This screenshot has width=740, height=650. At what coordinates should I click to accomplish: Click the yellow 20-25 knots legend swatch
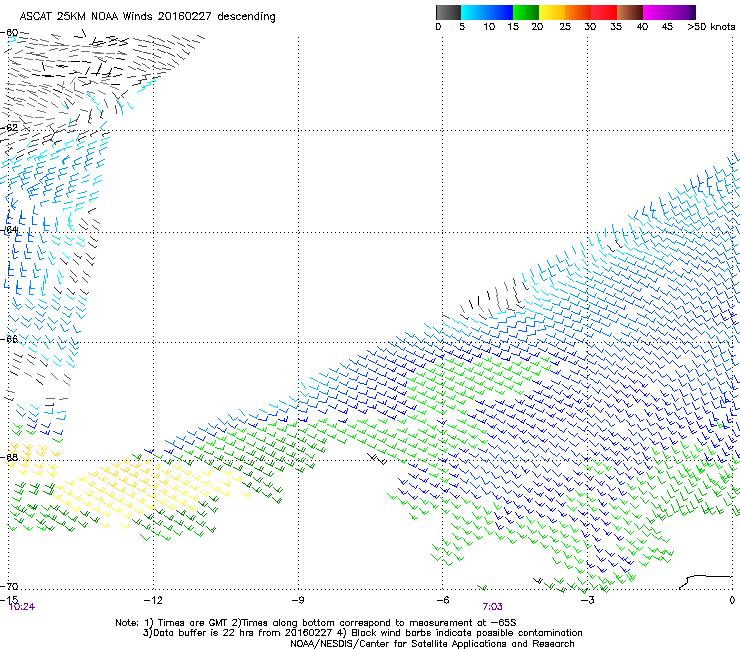click(552, 12)
